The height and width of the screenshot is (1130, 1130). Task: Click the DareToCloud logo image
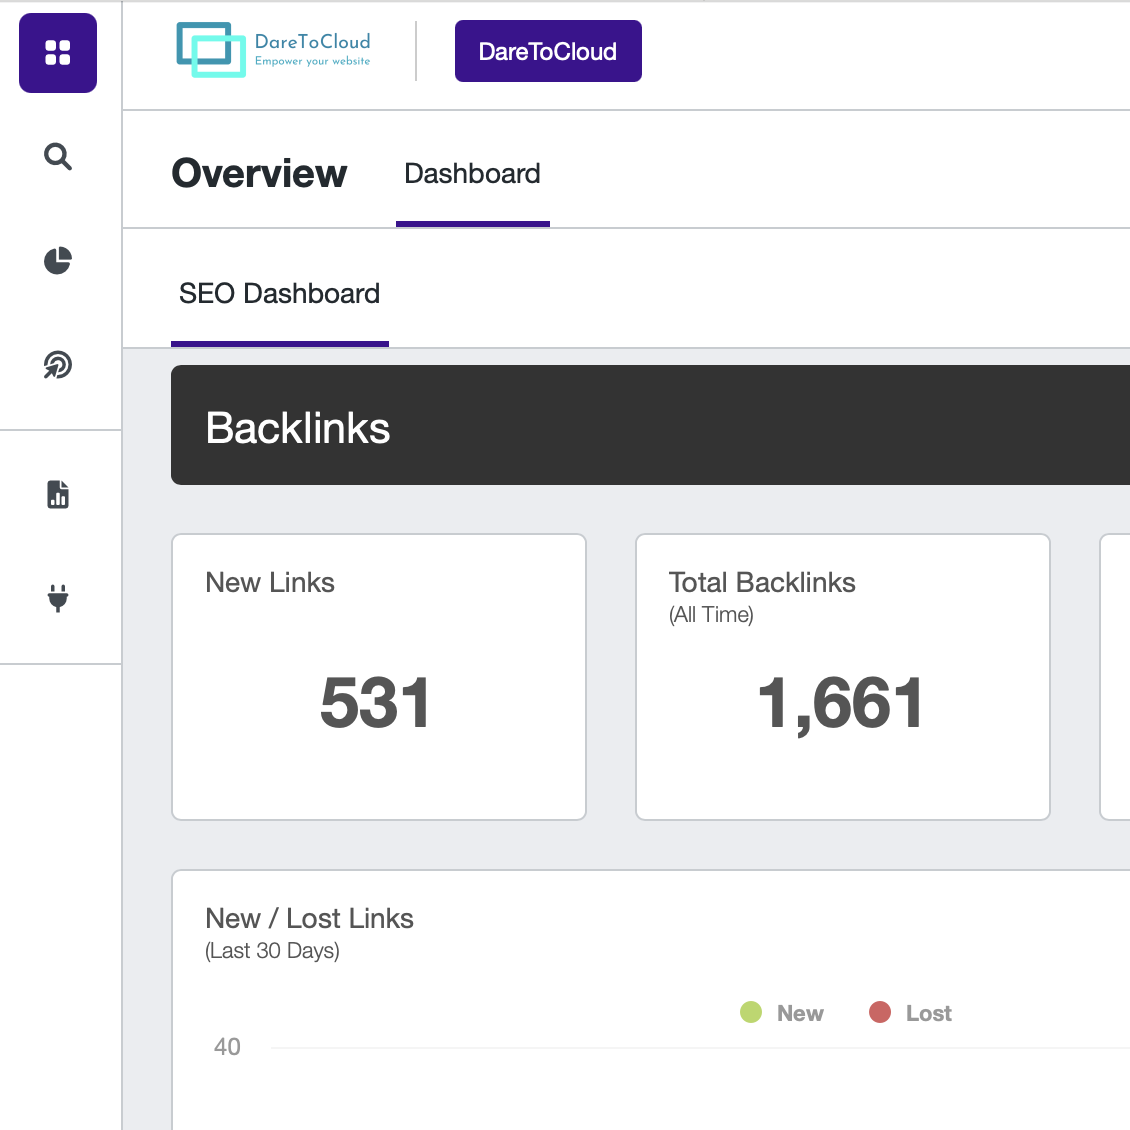click(x=273, y=50)
